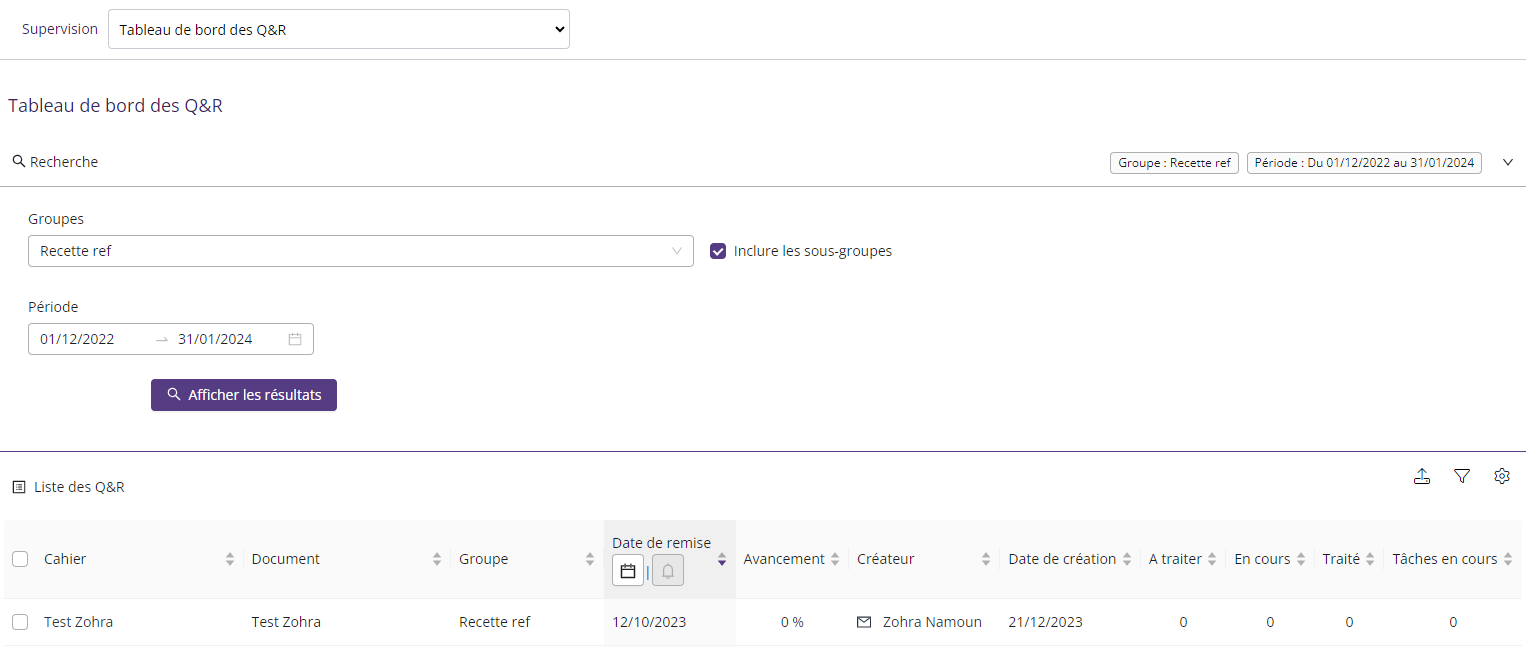Click Afficher les résultats button
The width and height of the screenshot is (1526, 647).
pos(244,395)
